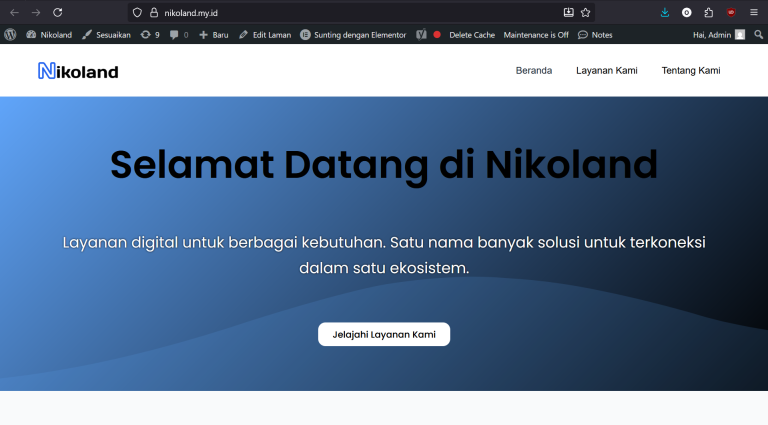Viewport: 768px width, 425px height.
Task: Open the comments bubble with 0
Action: (x=179, y=35)
